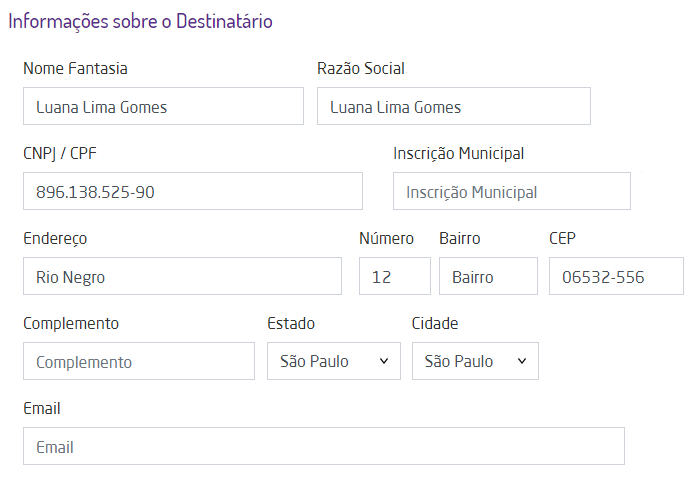Expand the Cidade dropdown
692x489 pixels.
474,361
